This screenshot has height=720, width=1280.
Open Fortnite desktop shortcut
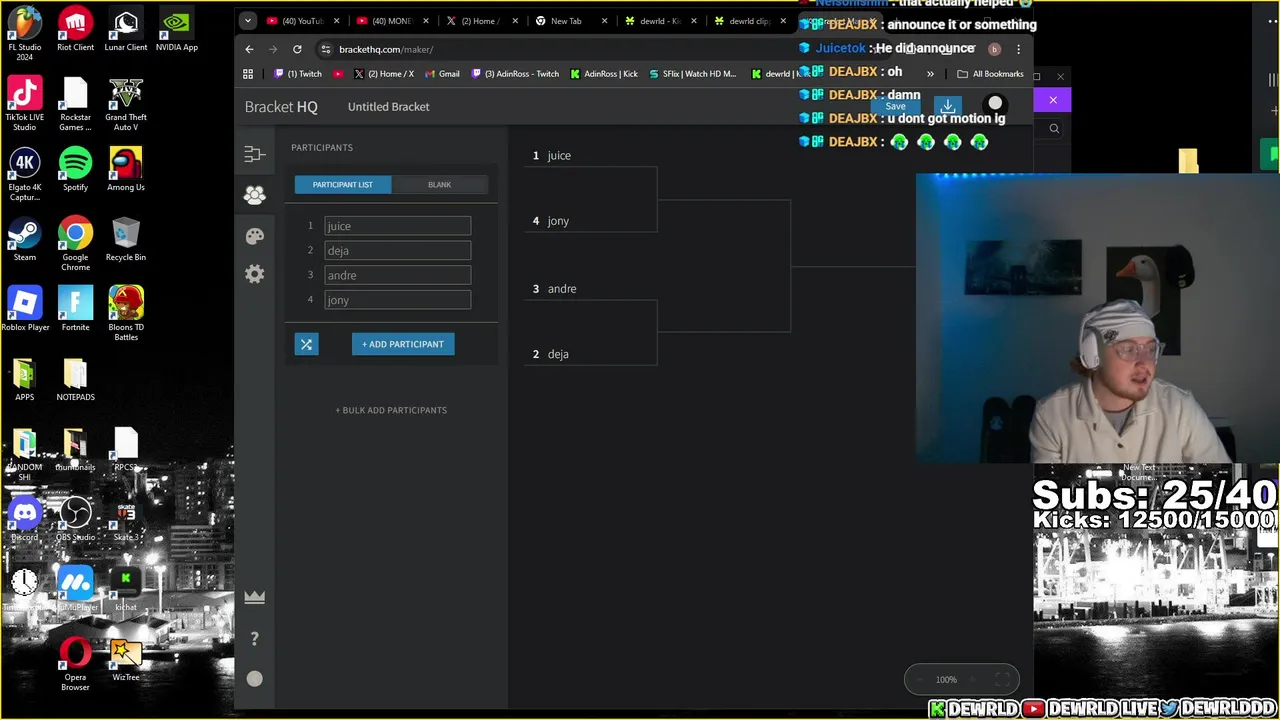75,309
